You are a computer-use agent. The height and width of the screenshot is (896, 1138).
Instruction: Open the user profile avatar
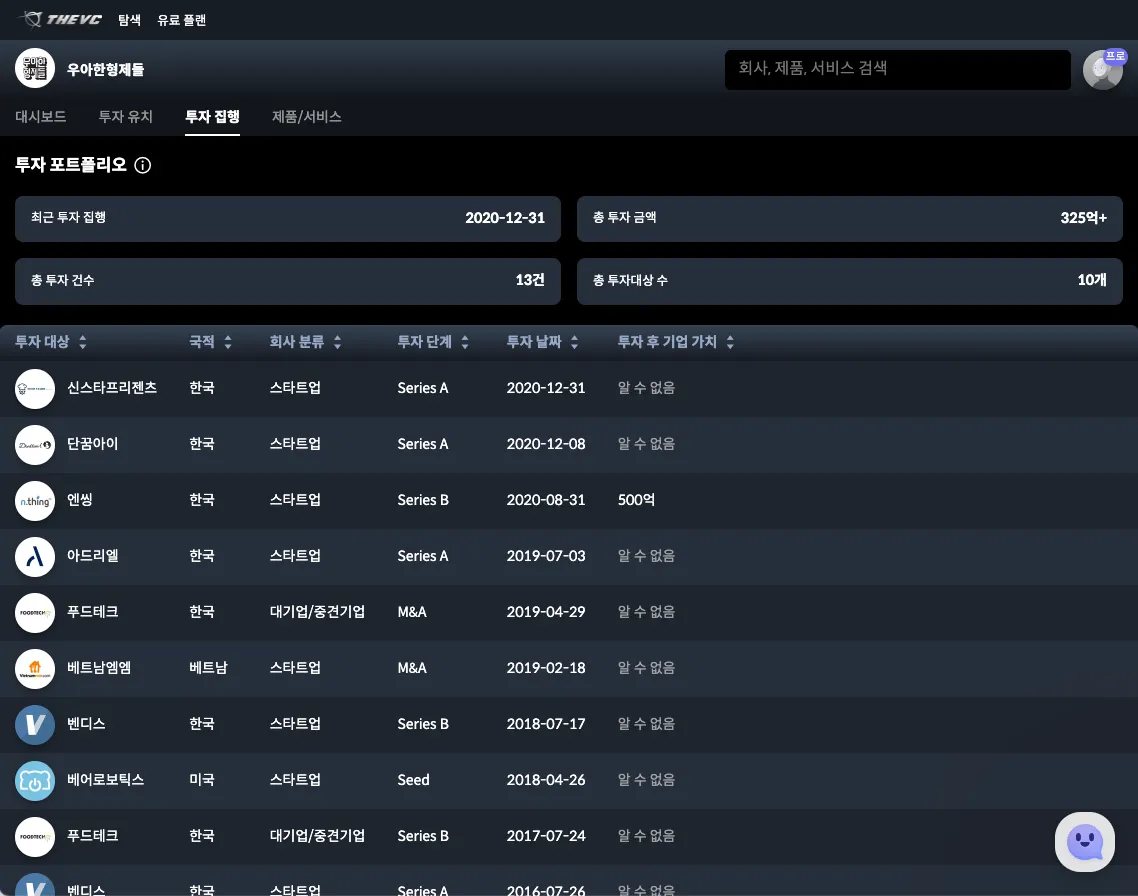pyautogui.click(x=1102, y=70)
